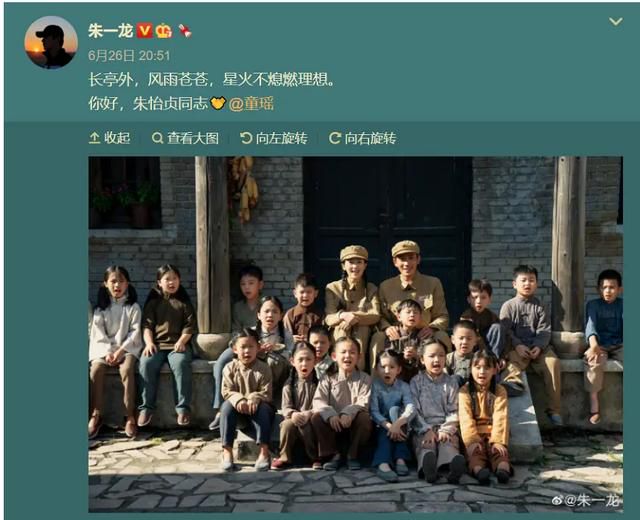Click the yellow heart emoji in the post
The height and width of the screenshot is (520, 640).
218,103
